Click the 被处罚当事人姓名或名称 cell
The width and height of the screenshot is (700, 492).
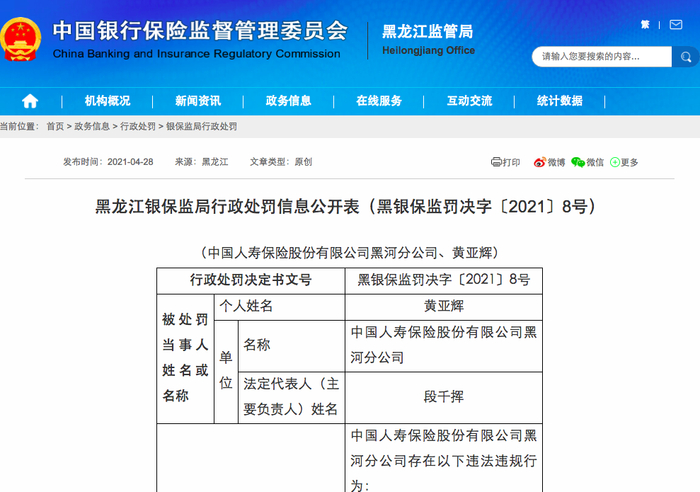185,358
